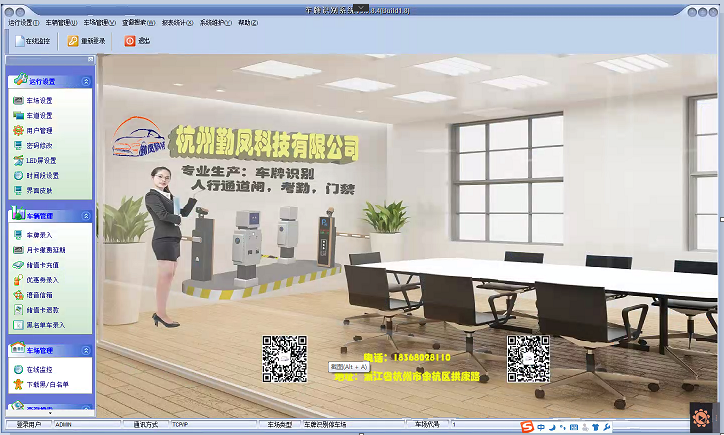724x435 pixels.
Task: Open the fourth menu, between 车场管理 and 报表统计
Action: point(139,22)
